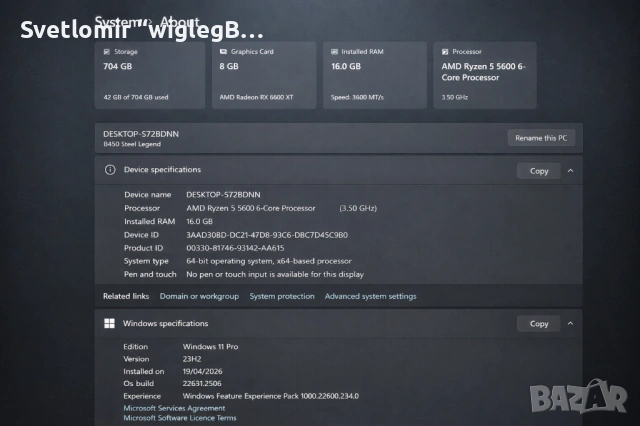Viewport: 640px width, 426px height.
Task: Select Device ID value 3AAD30BD-DC21-47D8
Action: [x=267, y=235]
